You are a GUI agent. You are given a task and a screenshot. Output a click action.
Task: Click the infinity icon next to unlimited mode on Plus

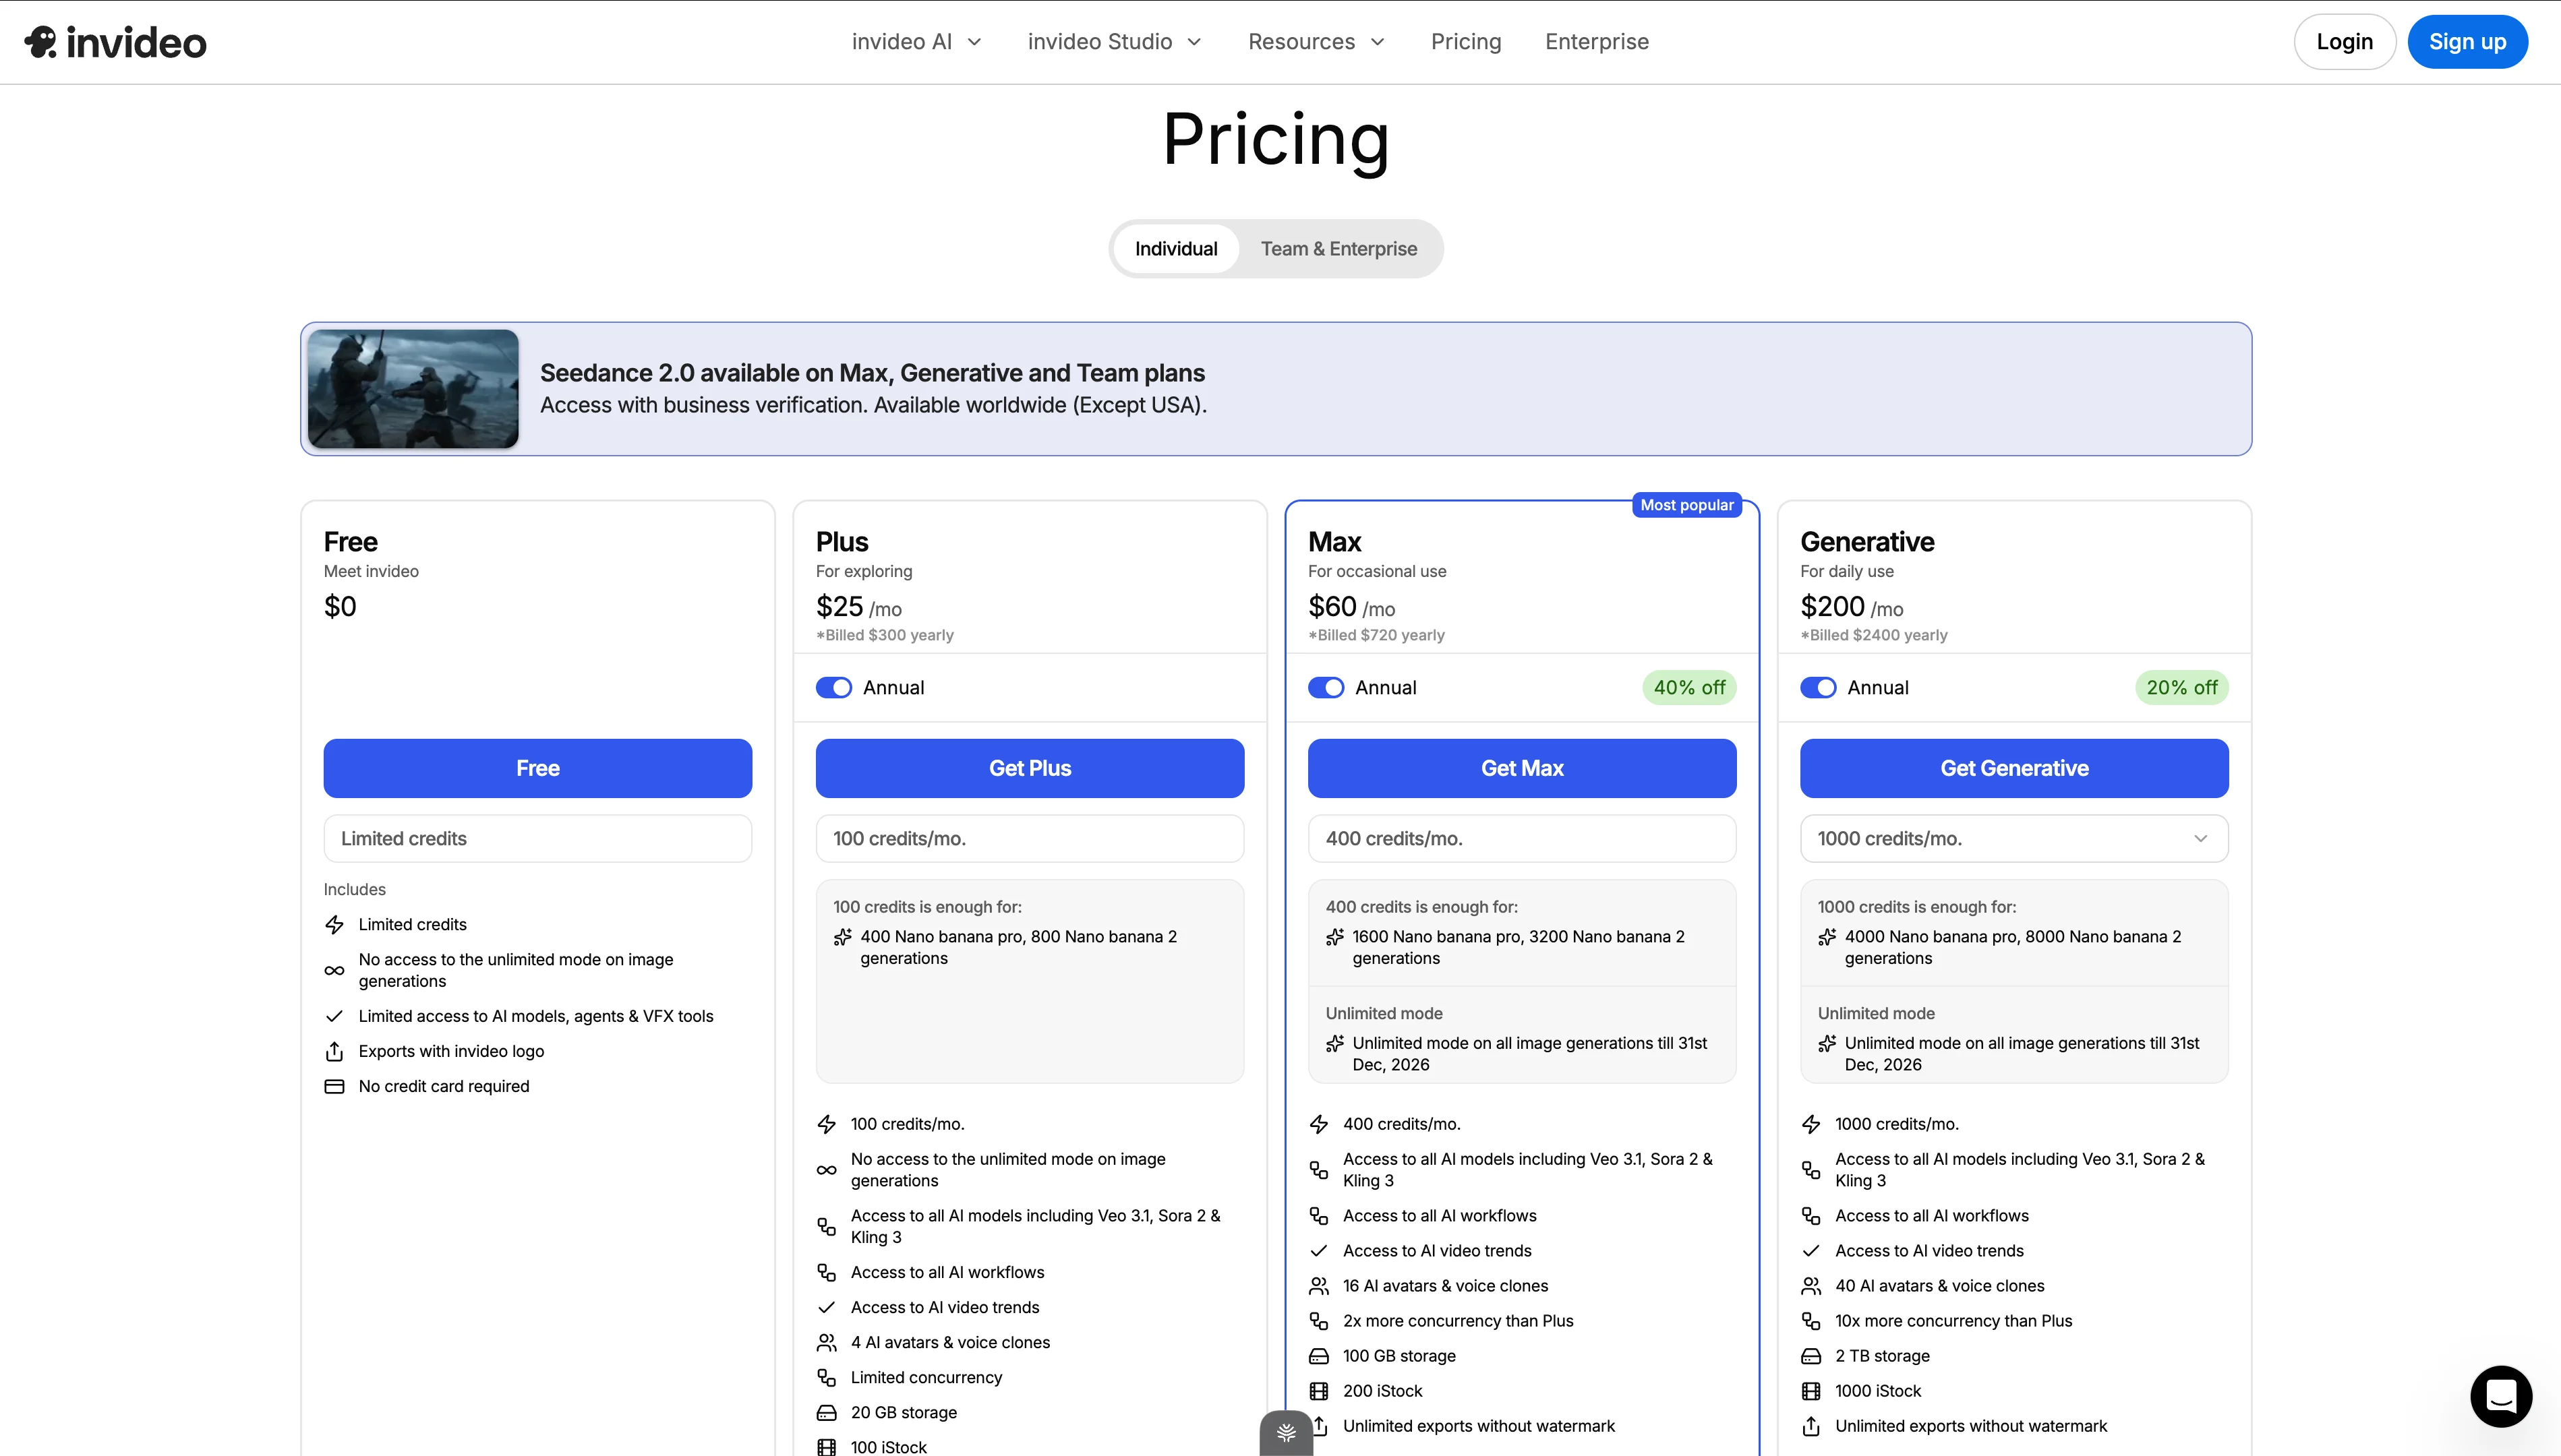pos(826,1170)
